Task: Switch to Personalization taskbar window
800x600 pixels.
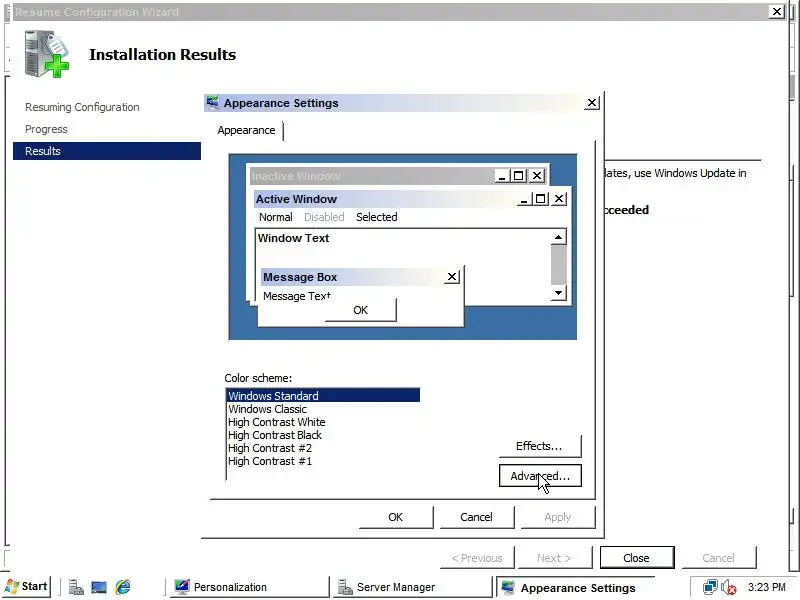Action: click(x=248, y=587)
